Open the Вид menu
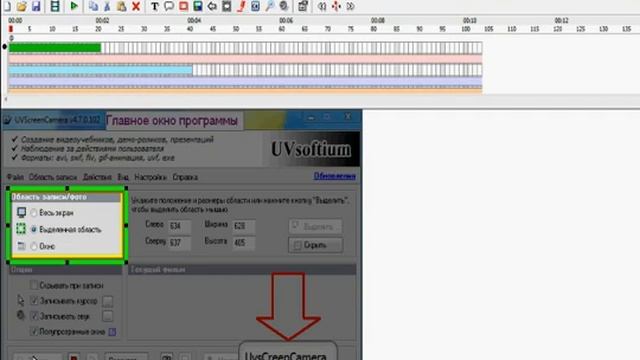The width and height of the screenshot is (640, 360). pos(123,177)
